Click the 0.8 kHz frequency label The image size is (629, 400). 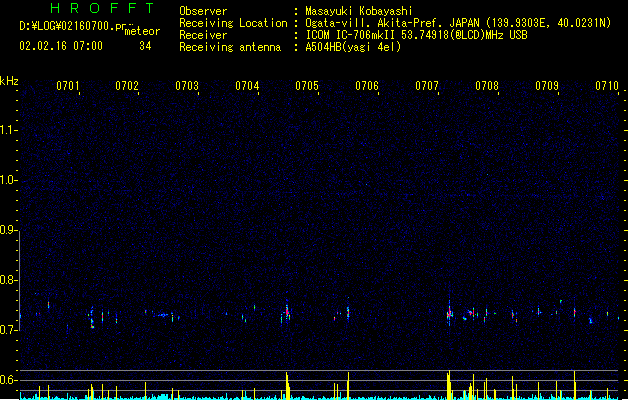[9, 280]
